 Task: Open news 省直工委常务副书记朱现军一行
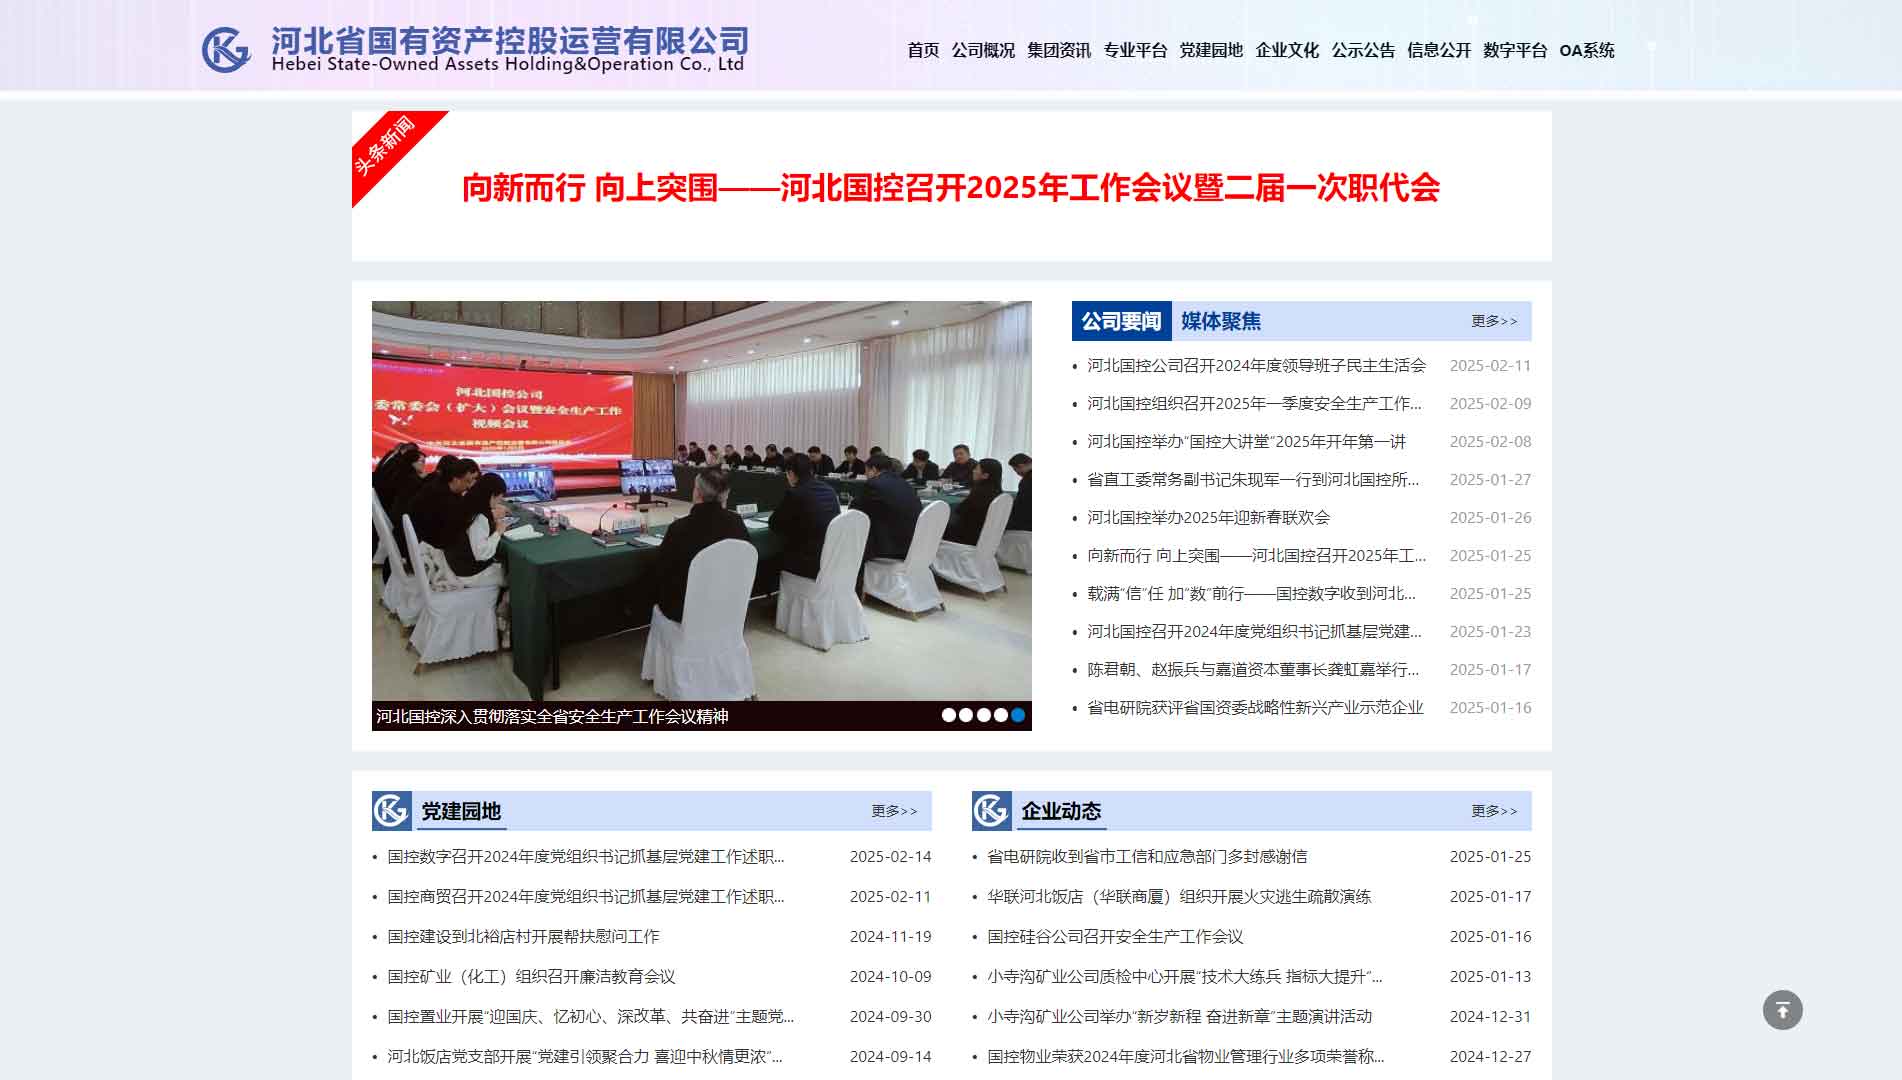pyautogui.click(x=1253, y=480)
